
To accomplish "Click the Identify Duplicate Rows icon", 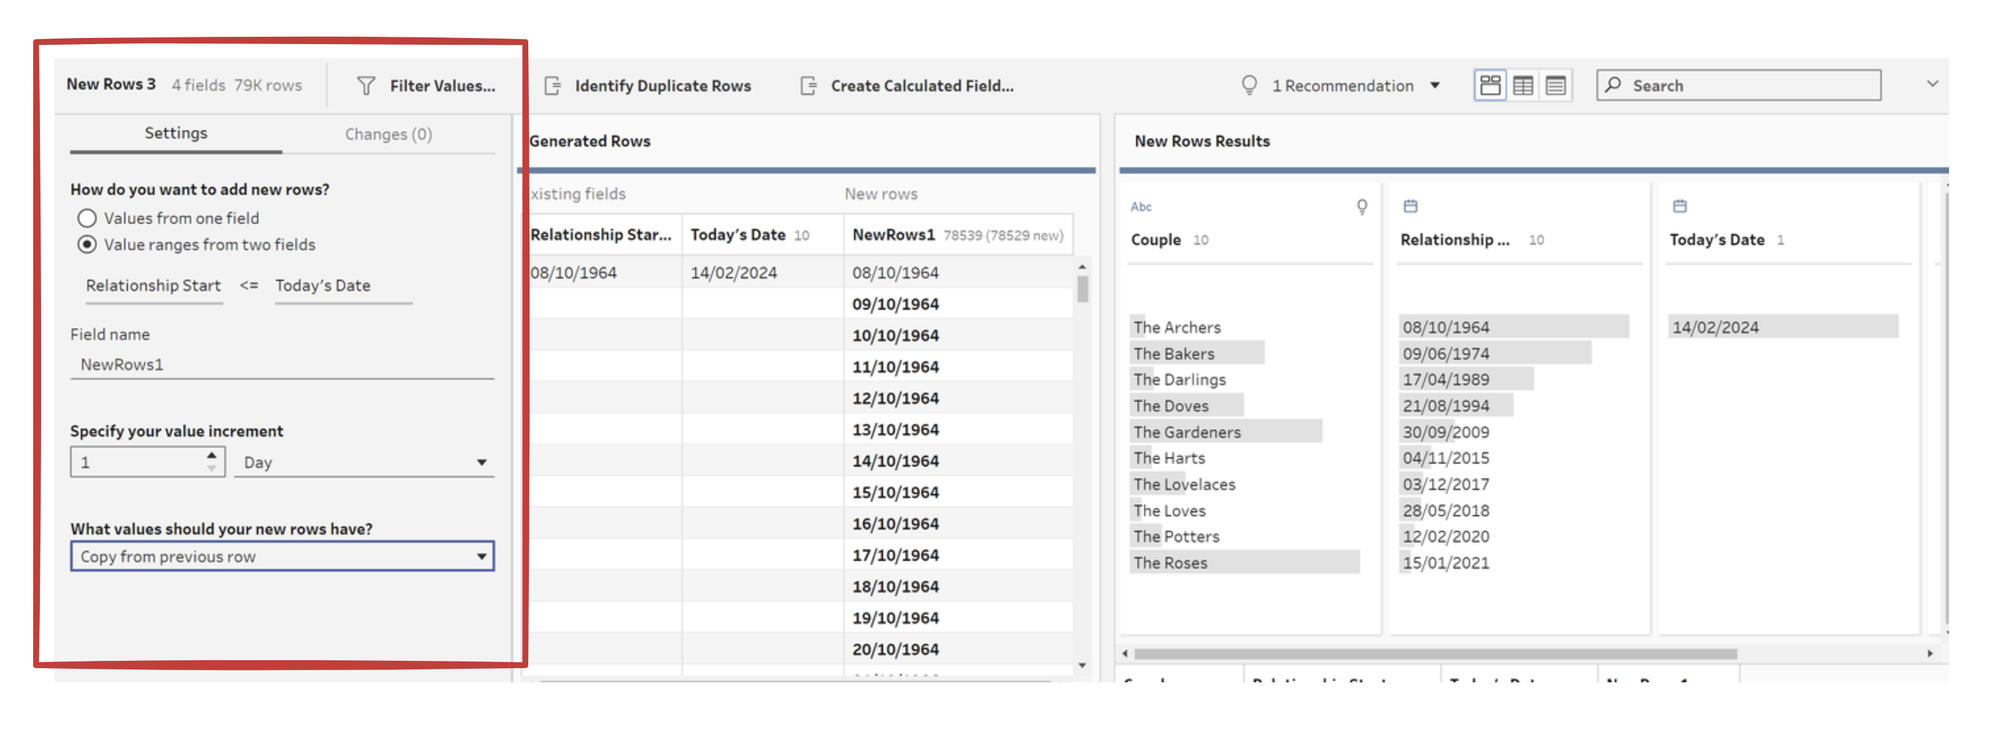I will click(x=553, y=86).
